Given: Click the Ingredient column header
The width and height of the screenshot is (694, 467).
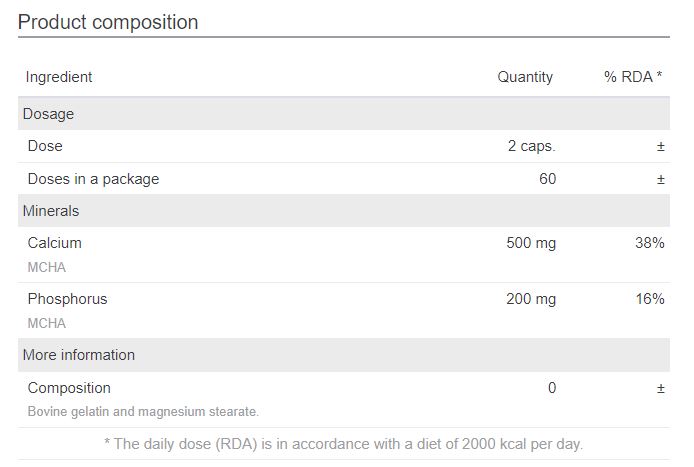Looking at the screenshot, I should coord(59,77).
